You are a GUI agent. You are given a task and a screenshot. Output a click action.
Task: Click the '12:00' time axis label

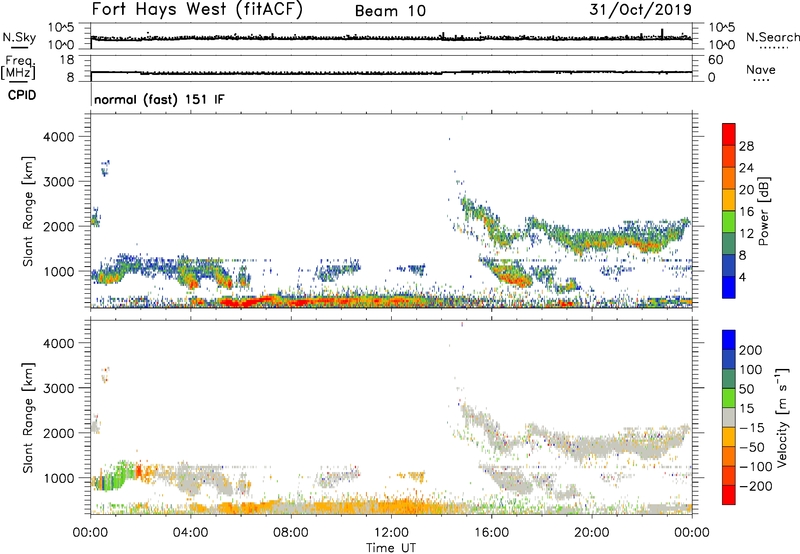(x=391, y=533)
